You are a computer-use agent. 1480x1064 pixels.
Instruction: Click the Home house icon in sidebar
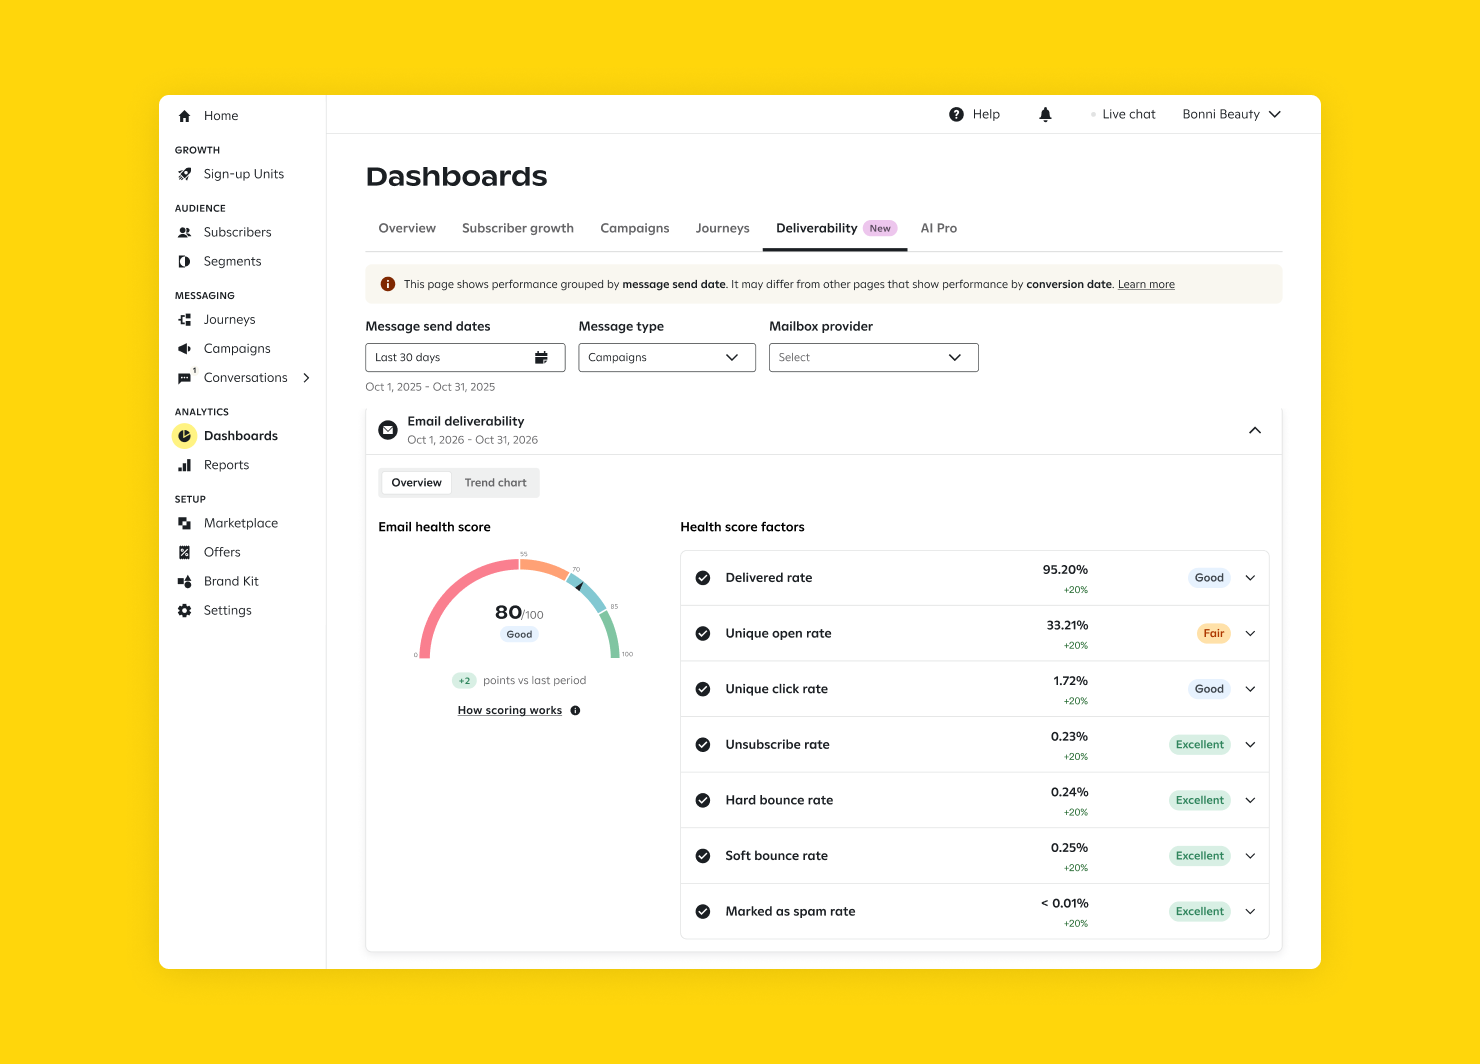184,116
